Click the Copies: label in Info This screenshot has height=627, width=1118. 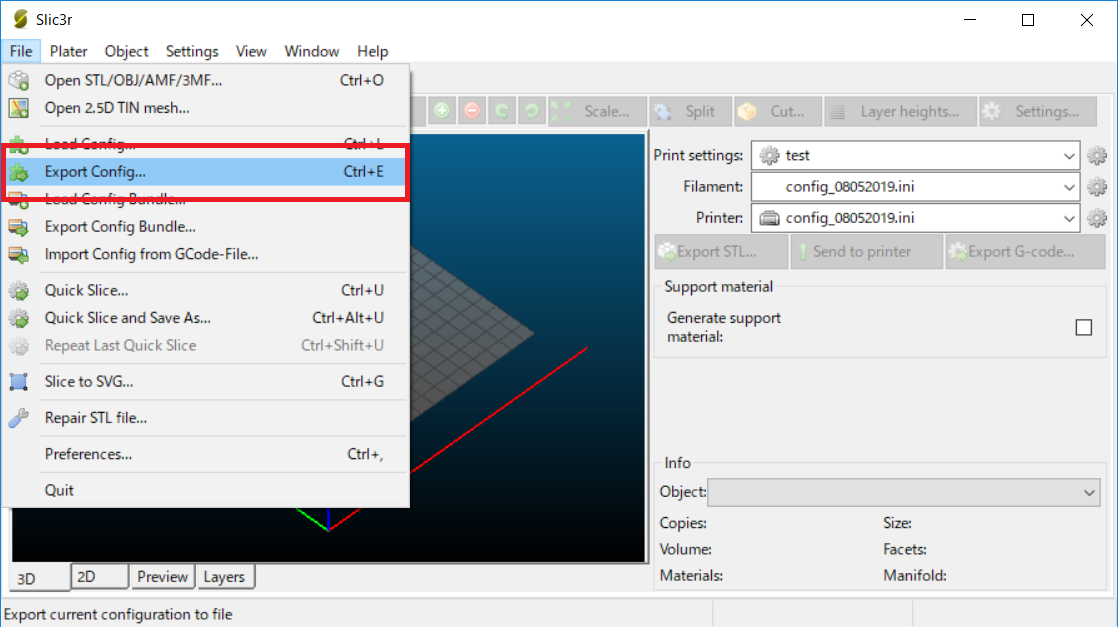(683, 523)
